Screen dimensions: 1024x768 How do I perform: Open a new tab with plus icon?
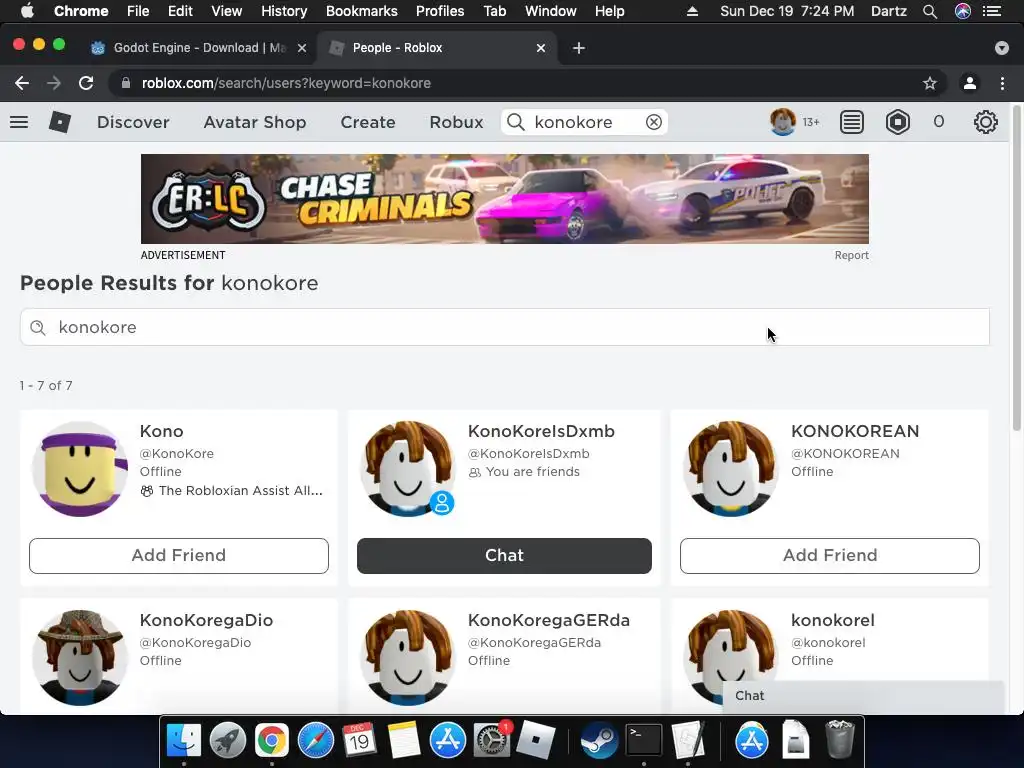click(579, 48)
